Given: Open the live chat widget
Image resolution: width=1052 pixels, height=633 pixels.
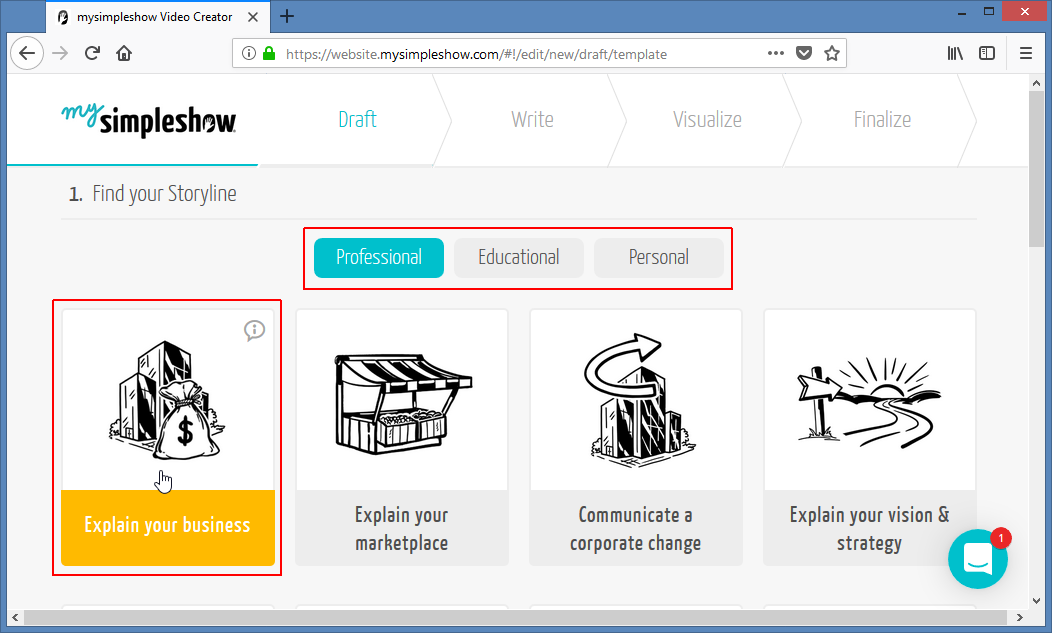Looking at the screenshot, I should 977,558.
